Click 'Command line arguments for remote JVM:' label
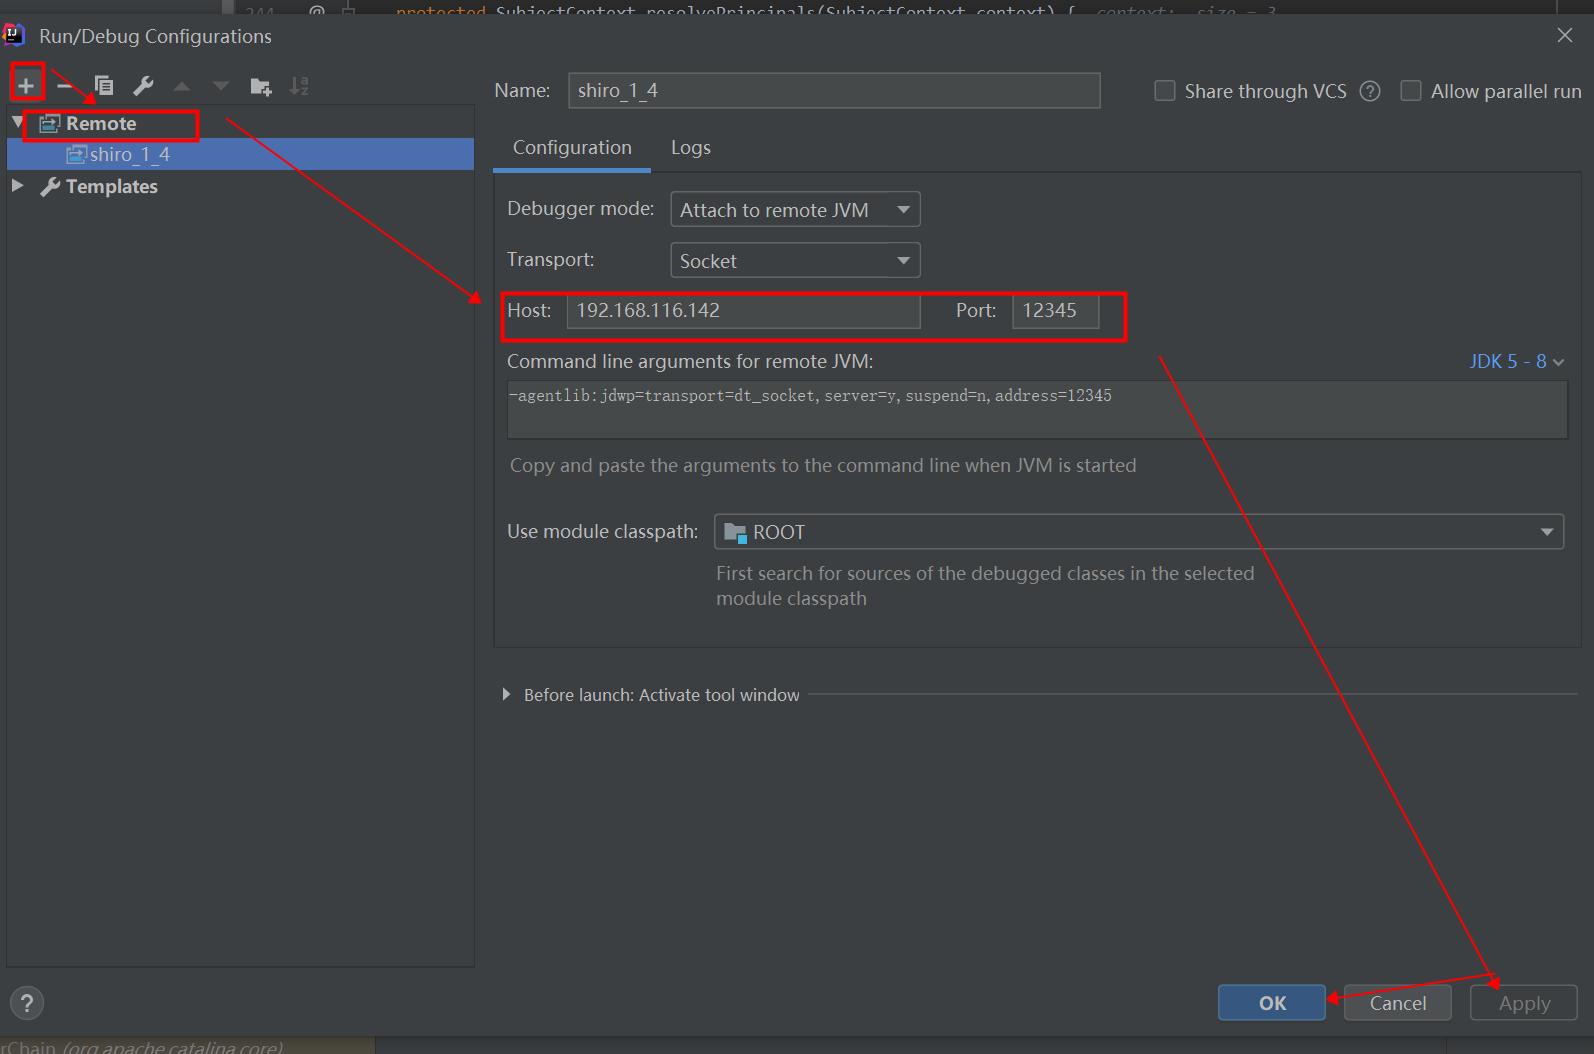This screenshot has width=1594, height=1054. click(x=690, y=361)
